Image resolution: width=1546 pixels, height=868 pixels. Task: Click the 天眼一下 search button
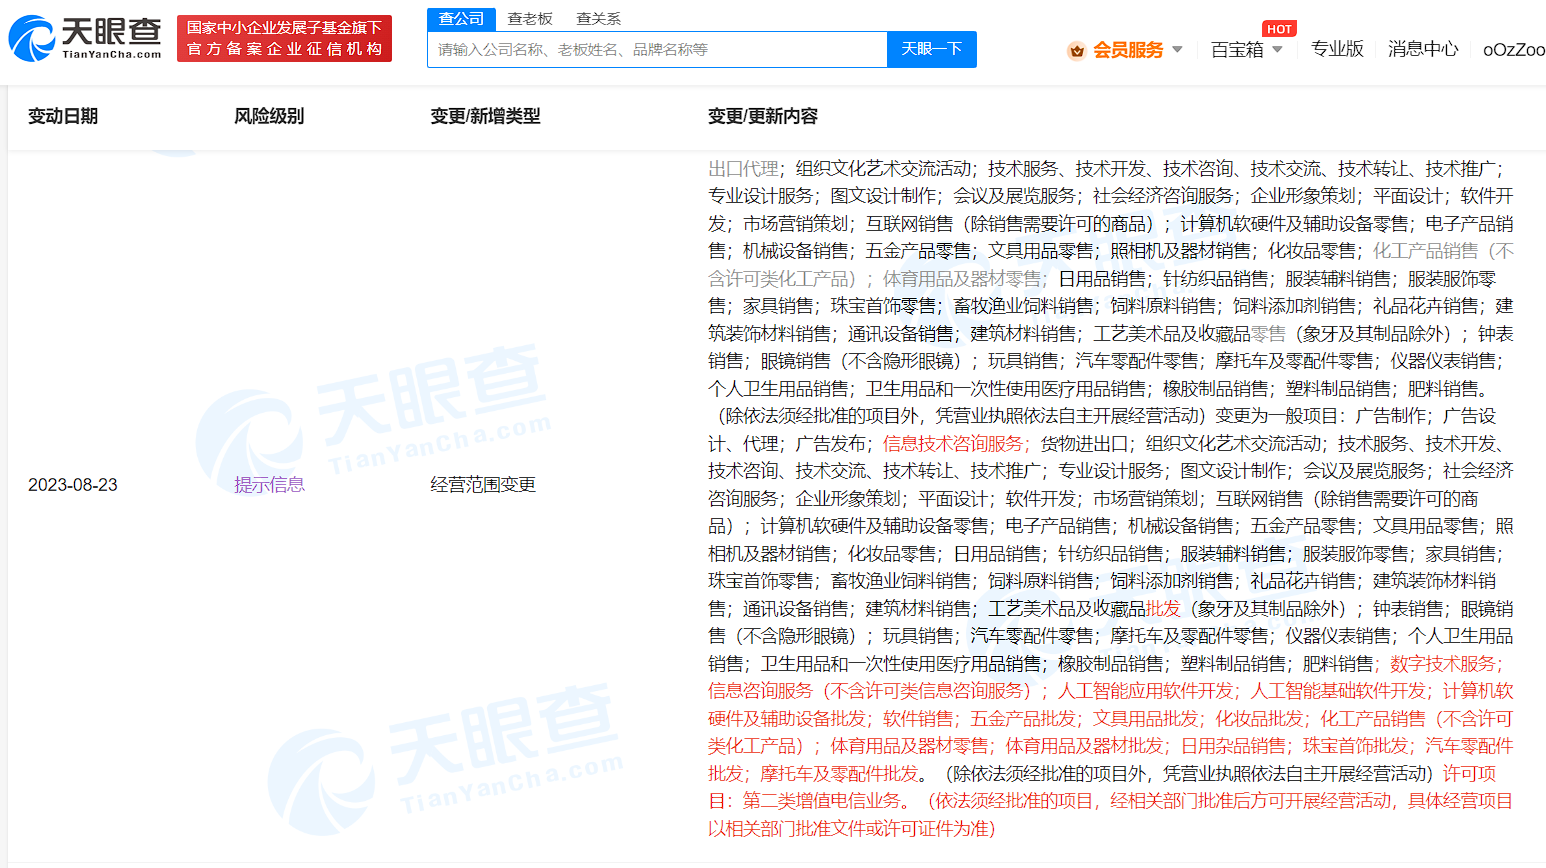pos(932,49)
